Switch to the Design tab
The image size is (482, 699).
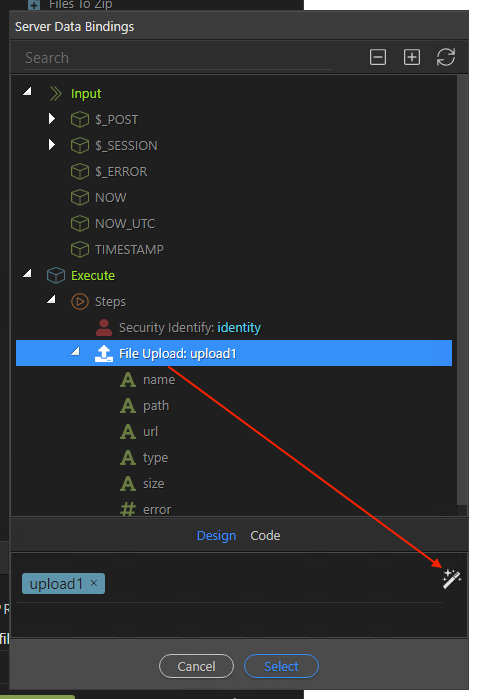point(216,535)
